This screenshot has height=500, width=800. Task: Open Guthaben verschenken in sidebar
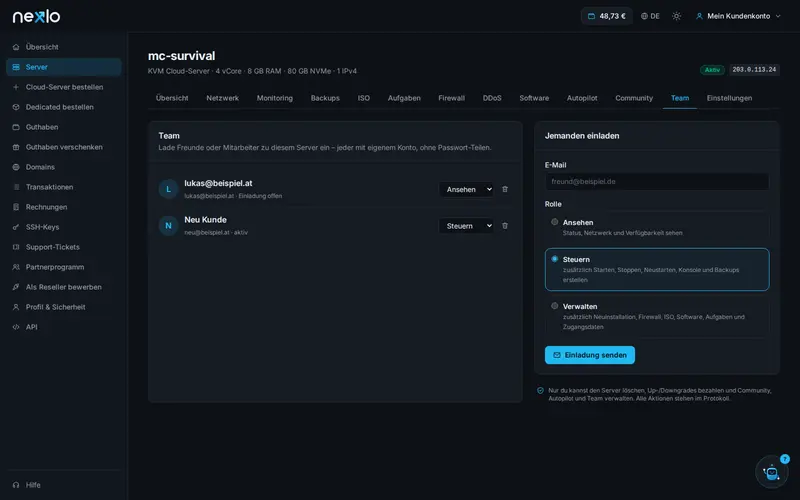[x=64, y=147]
